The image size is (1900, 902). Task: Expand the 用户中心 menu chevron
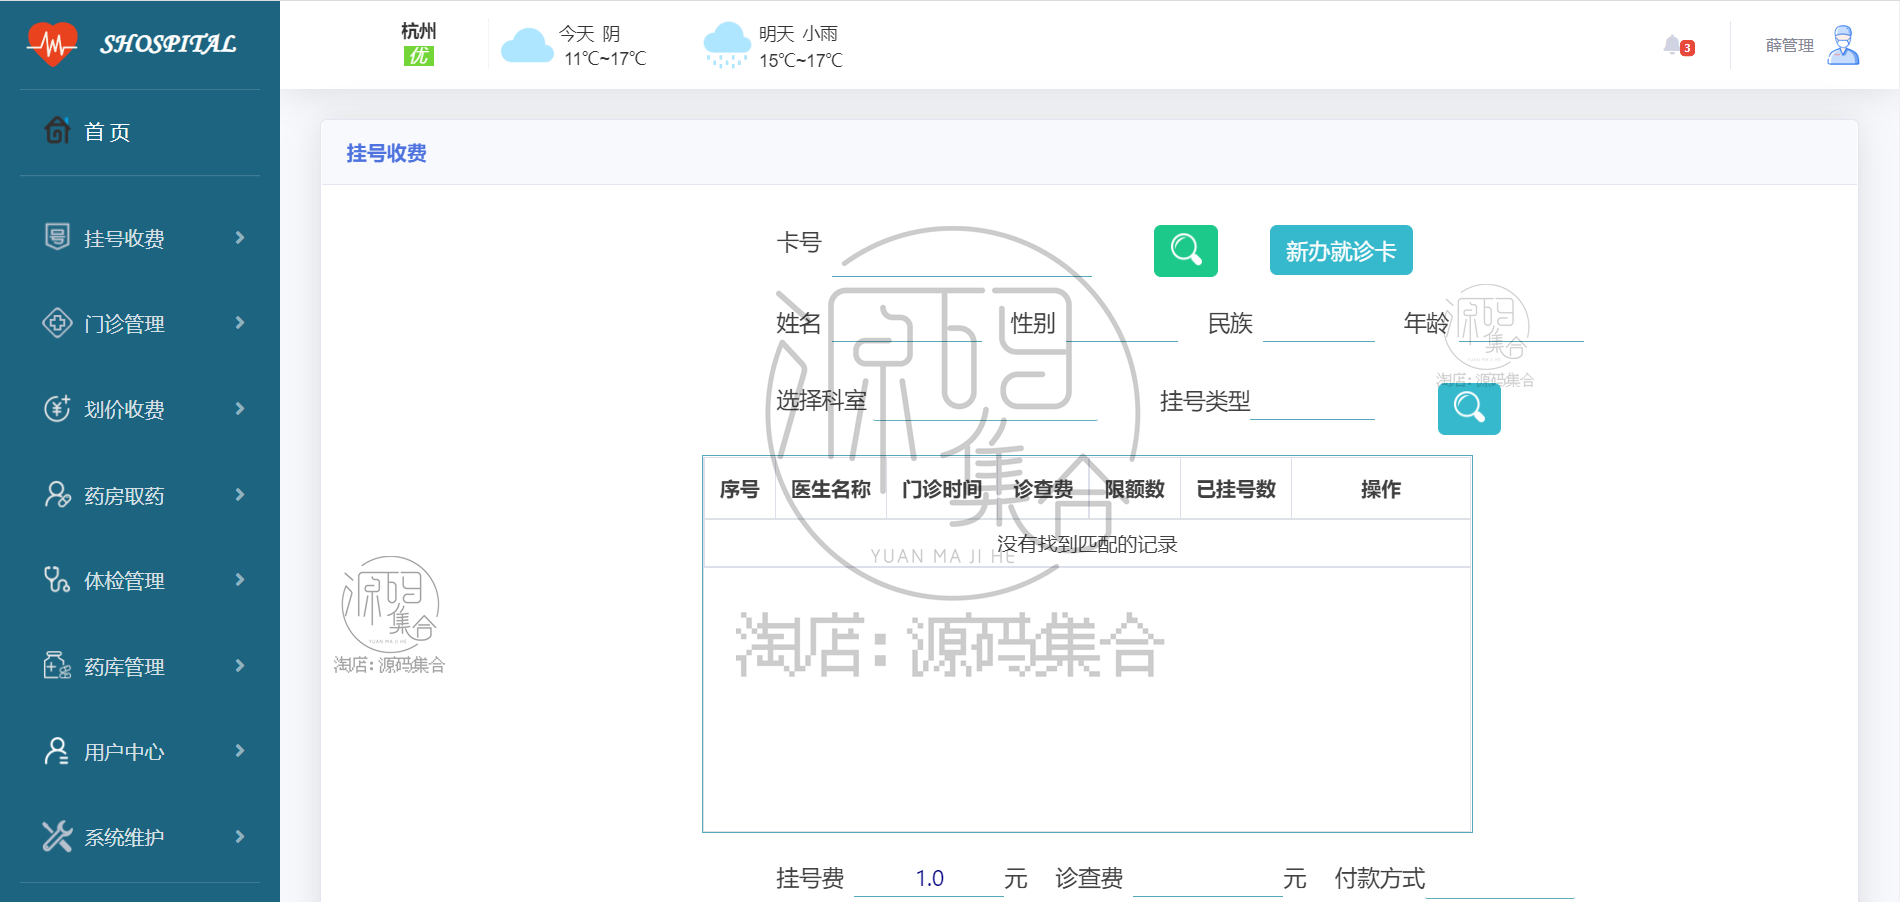point(240,751)
